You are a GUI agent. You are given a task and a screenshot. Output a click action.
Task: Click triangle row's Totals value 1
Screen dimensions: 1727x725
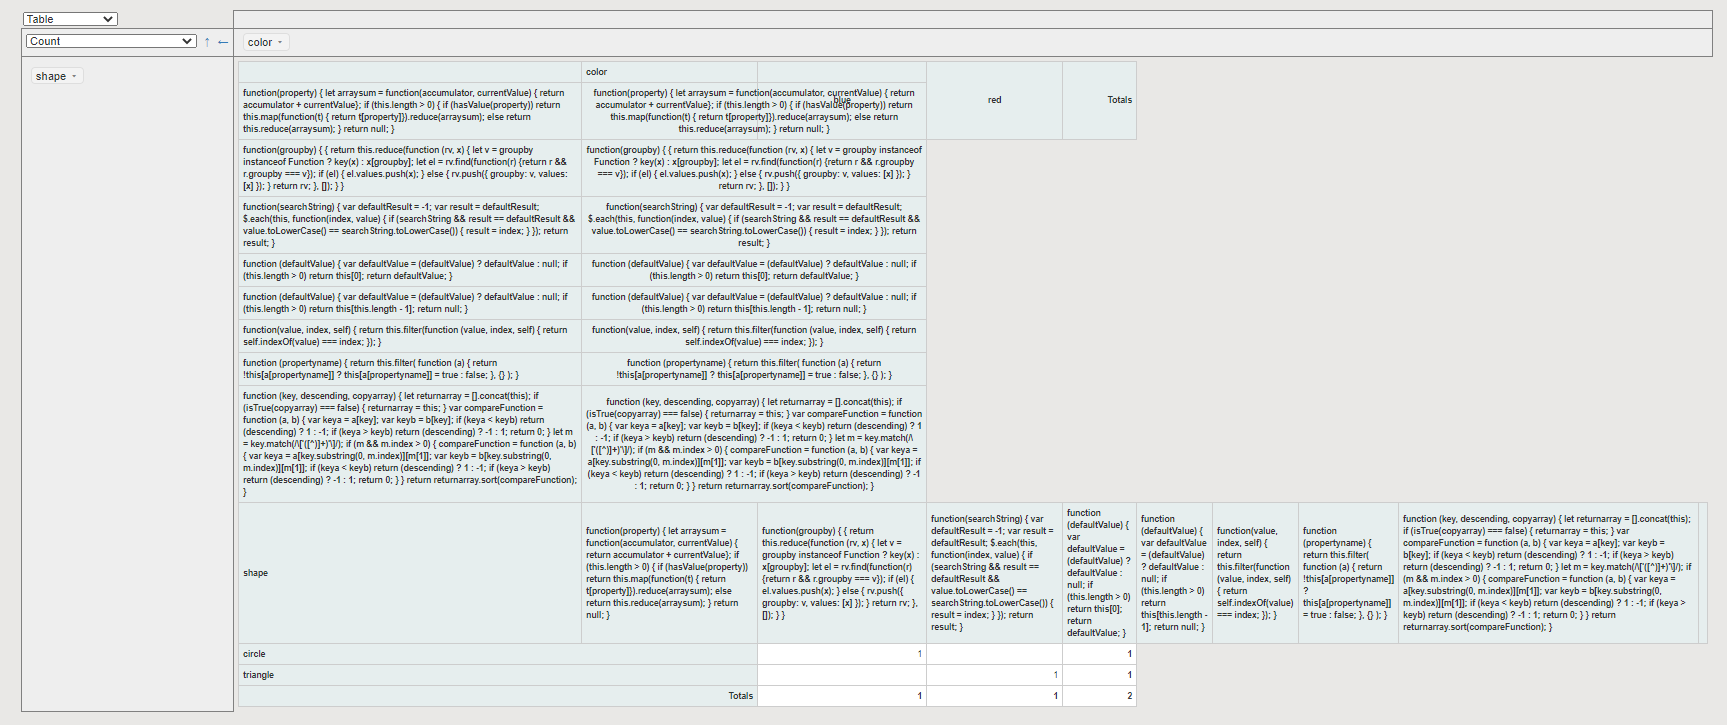tap(1099, 675)
